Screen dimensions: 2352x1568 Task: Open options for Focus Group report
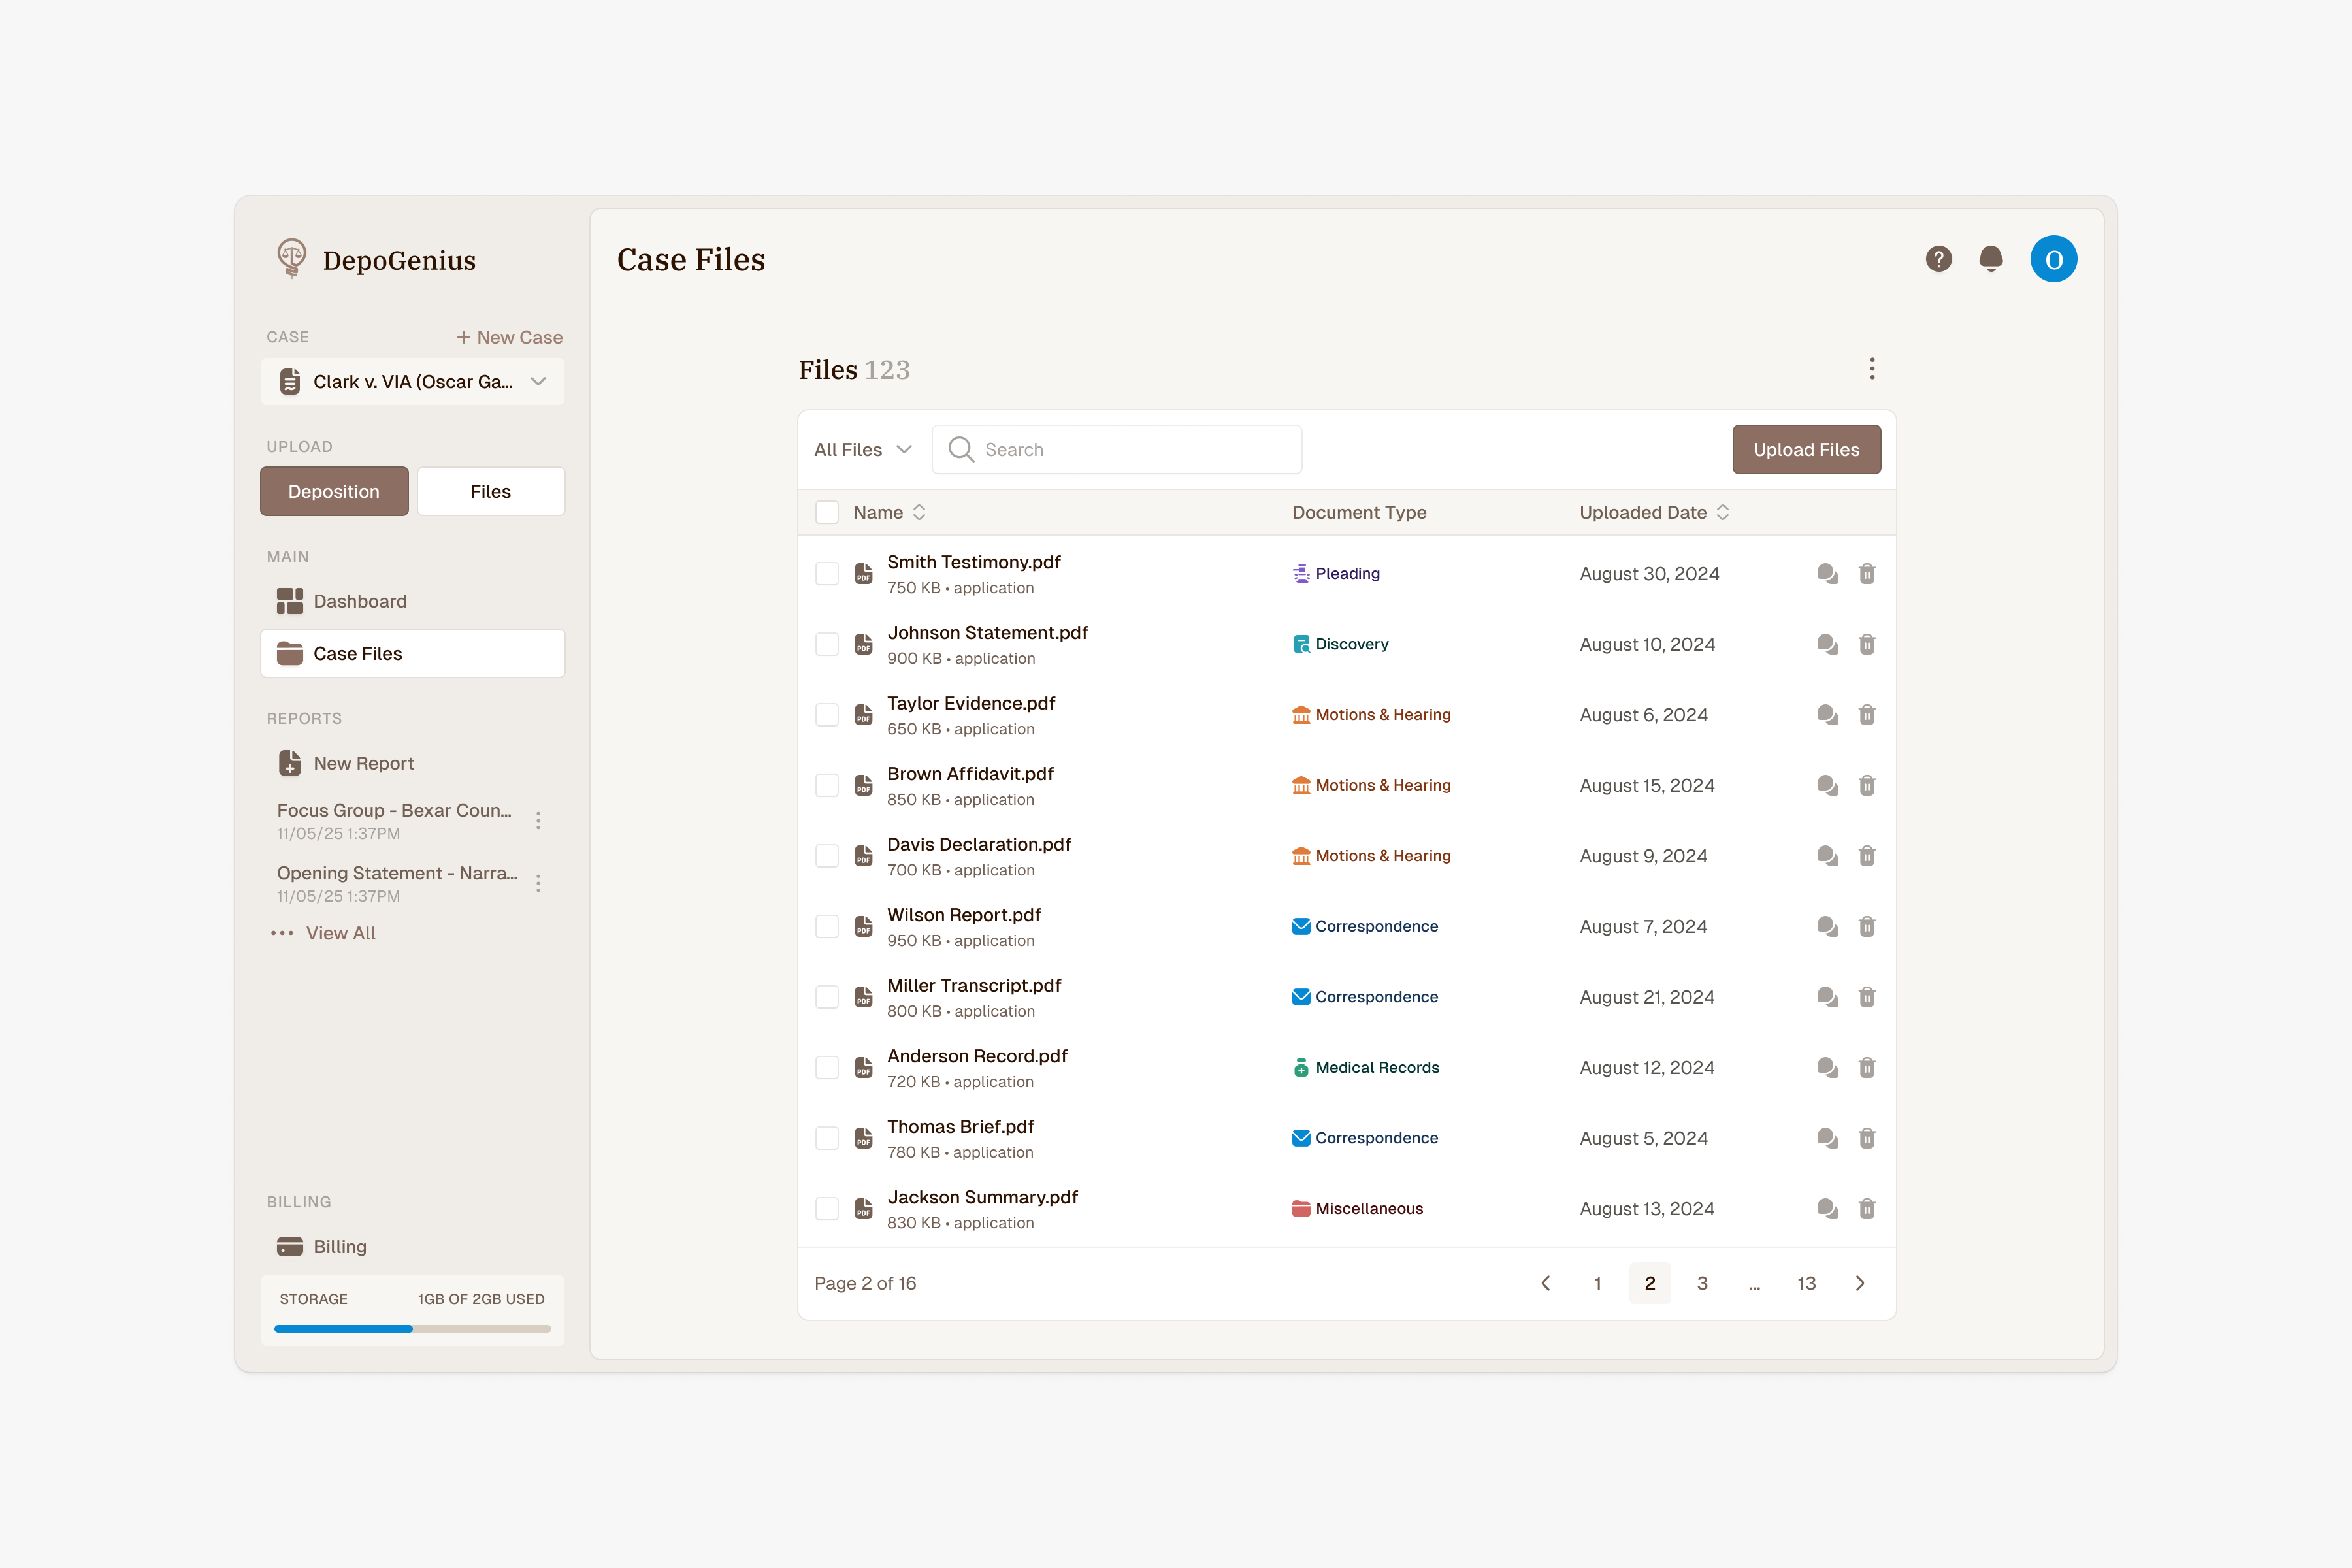(538, 821)
